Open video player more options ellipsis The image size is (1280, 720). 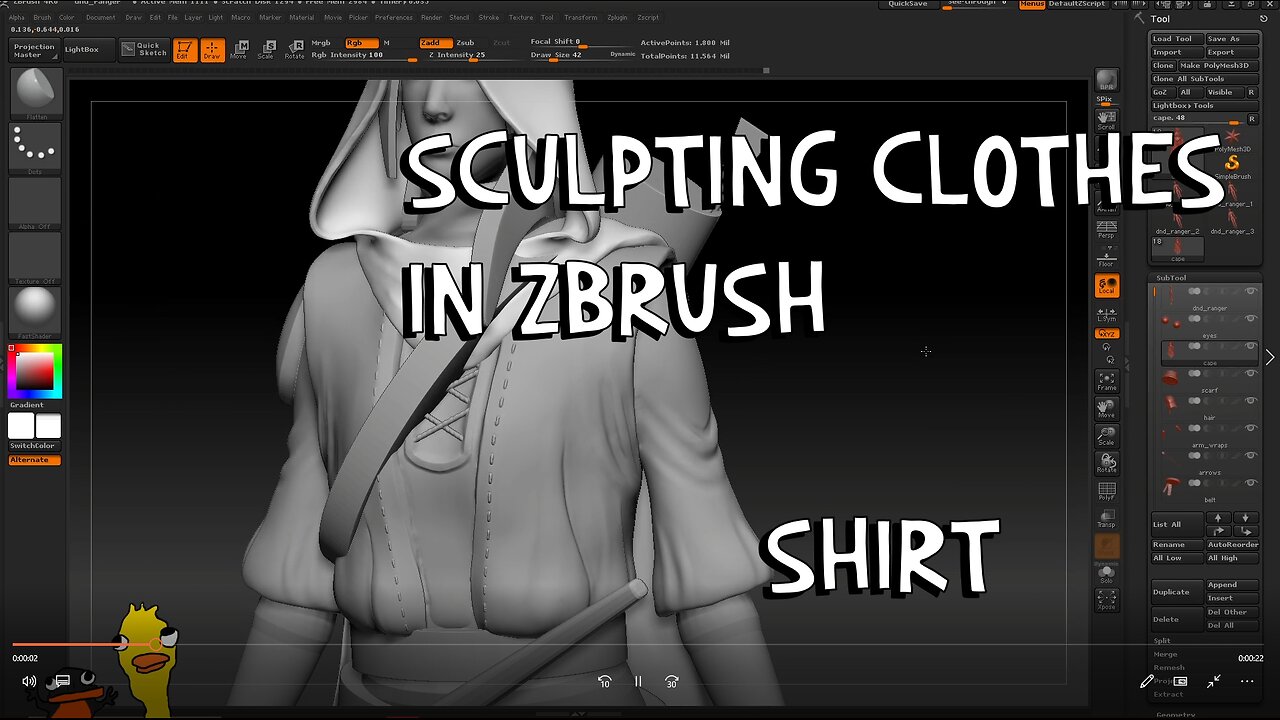1247,681
